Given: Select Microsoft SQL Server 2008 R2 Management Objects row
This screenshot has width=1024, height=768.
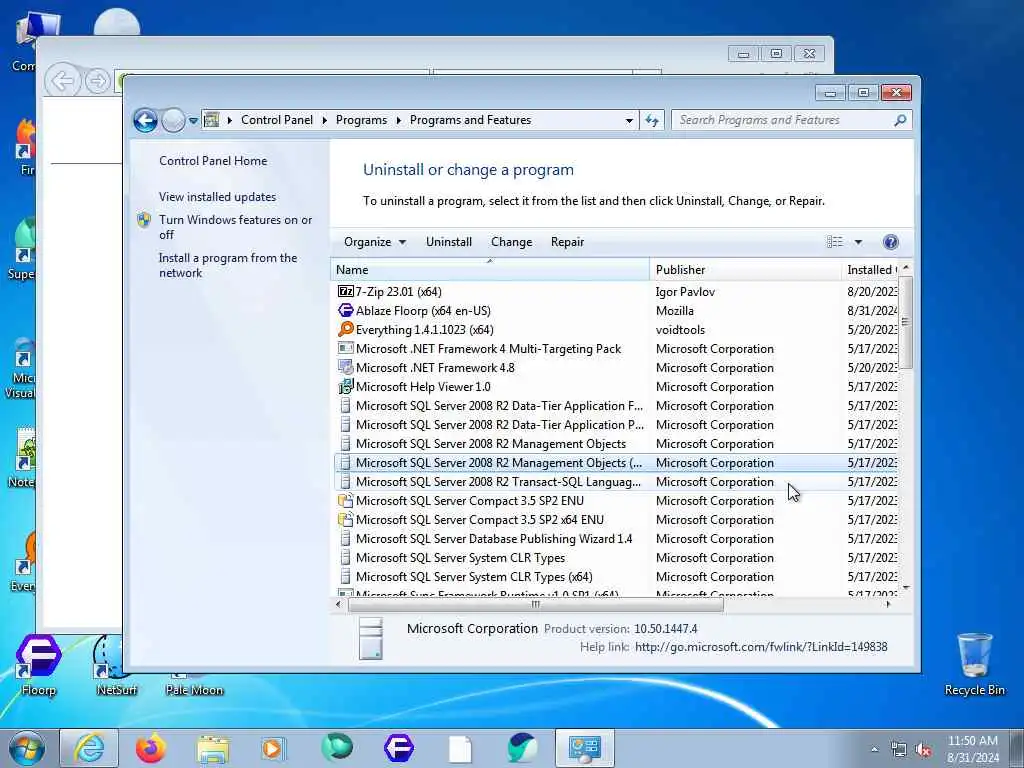Looking at the screenshot, I should 615,443.
